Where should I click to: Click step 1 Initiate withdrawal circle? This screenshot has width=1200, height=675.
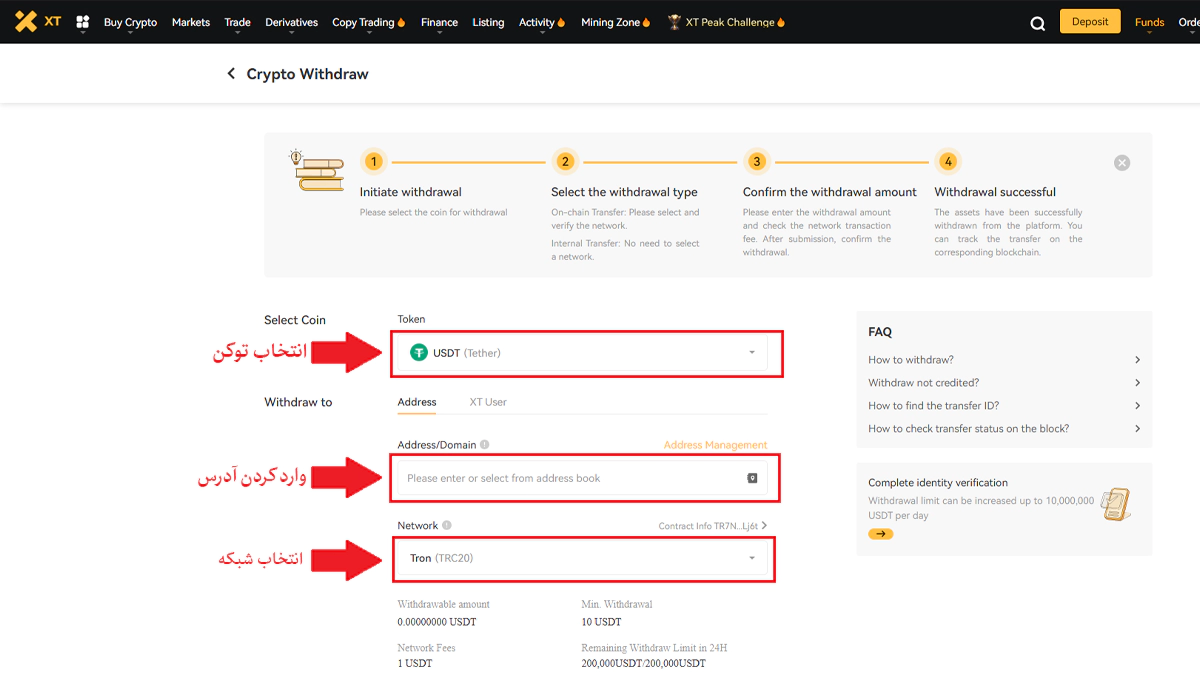click(373, 161)
